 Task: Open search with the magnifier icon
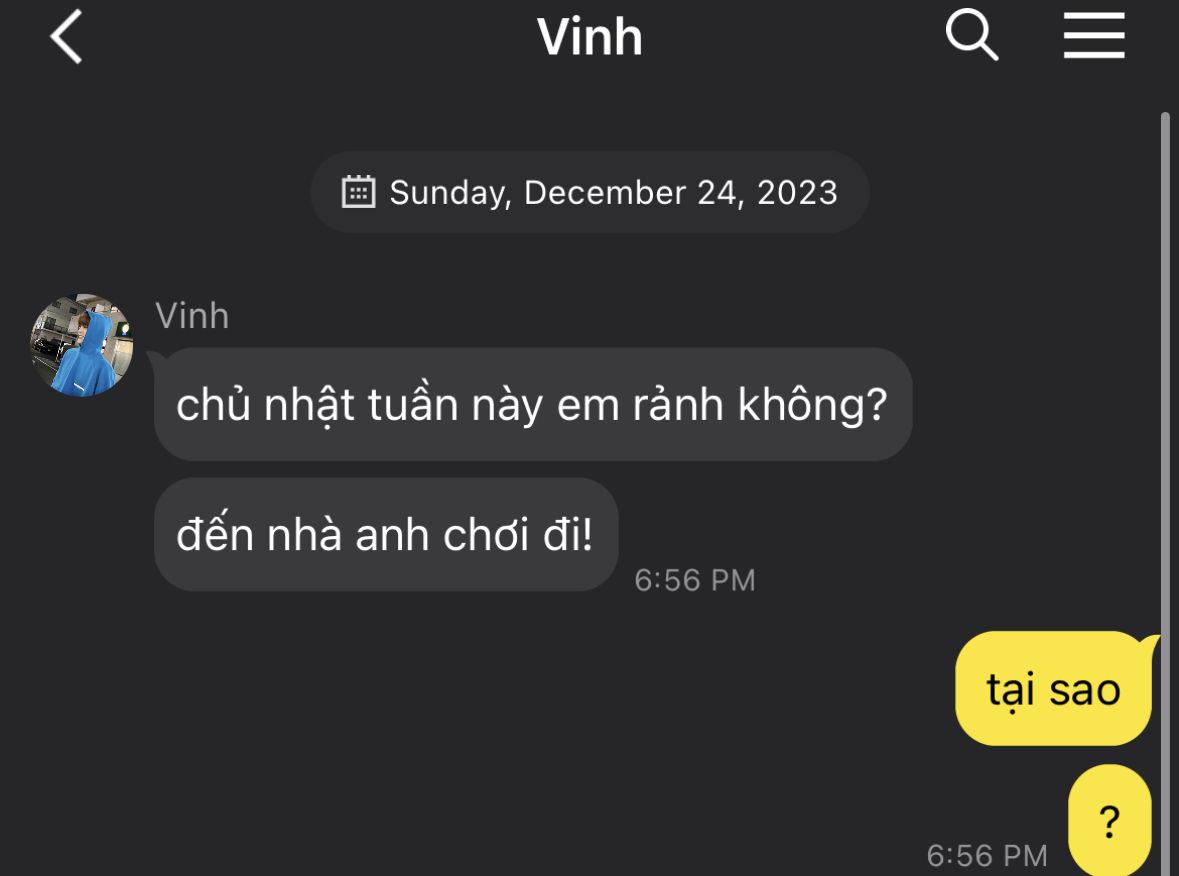(x=971, y=35)
